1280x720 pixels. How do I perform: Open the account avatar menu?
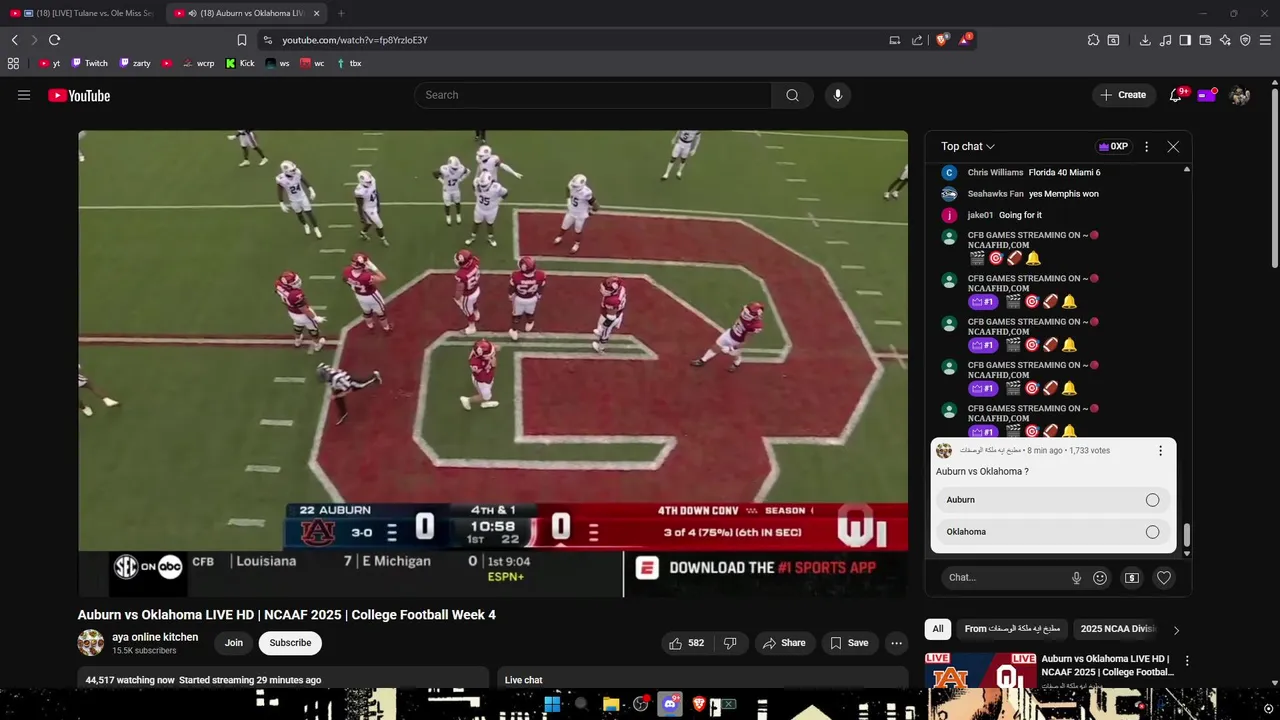coord(1240,95)
